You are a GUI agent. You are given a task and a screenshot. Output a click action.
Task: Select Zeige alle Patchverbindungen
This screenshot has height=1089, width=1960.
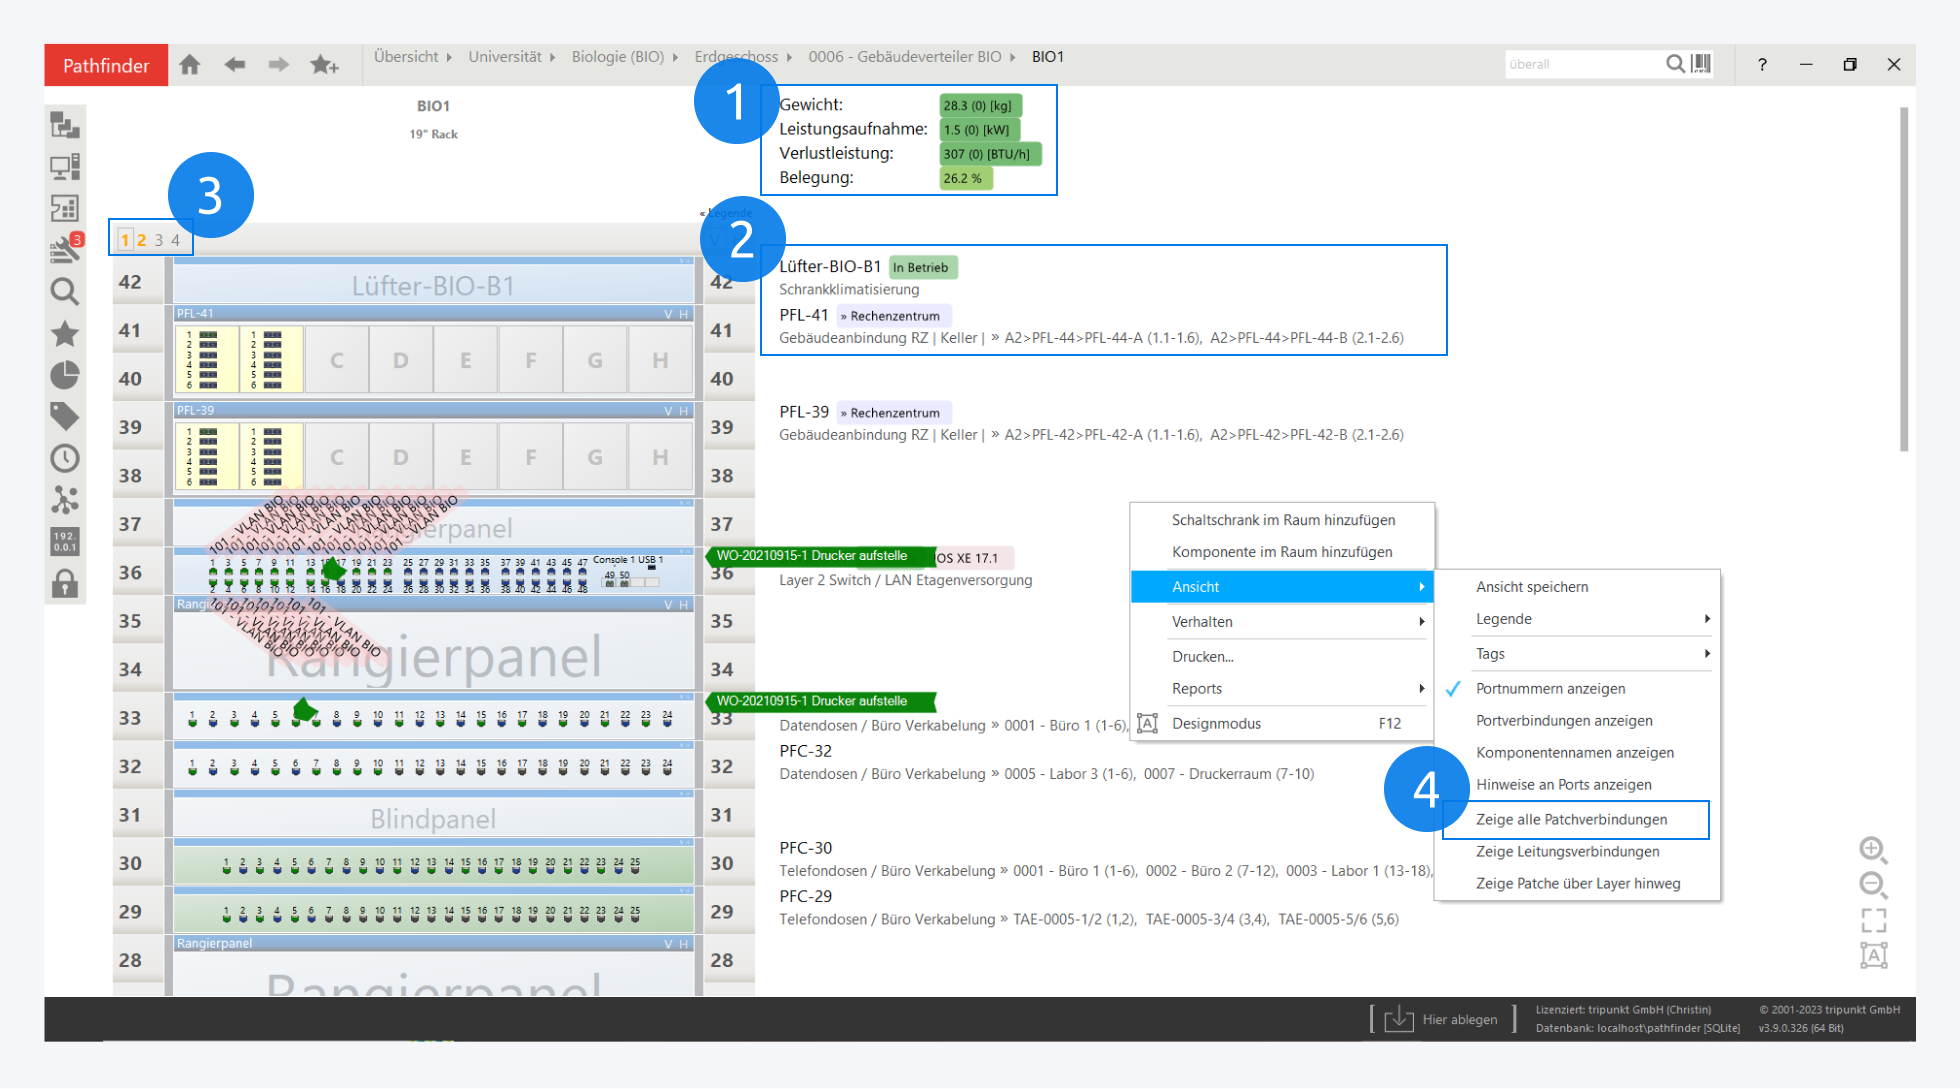(x=1571, y=820)
